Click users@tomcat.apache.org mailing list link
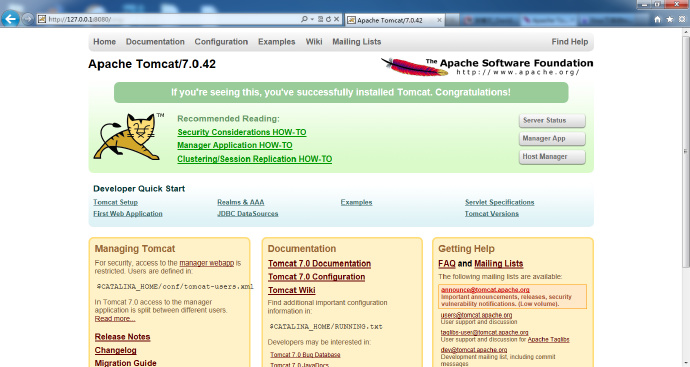Image resolution: width=690 pixels, height=367 pixels. 476,315
